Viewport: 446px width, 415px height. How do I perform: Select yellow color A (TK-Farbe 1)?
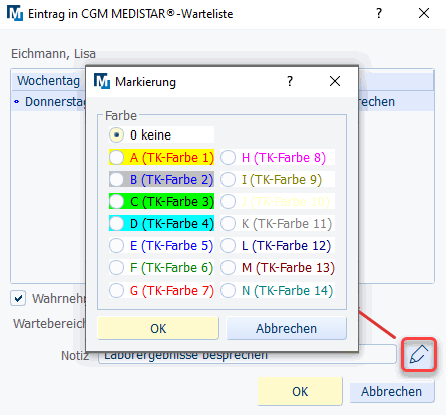(x=161, y=157)
